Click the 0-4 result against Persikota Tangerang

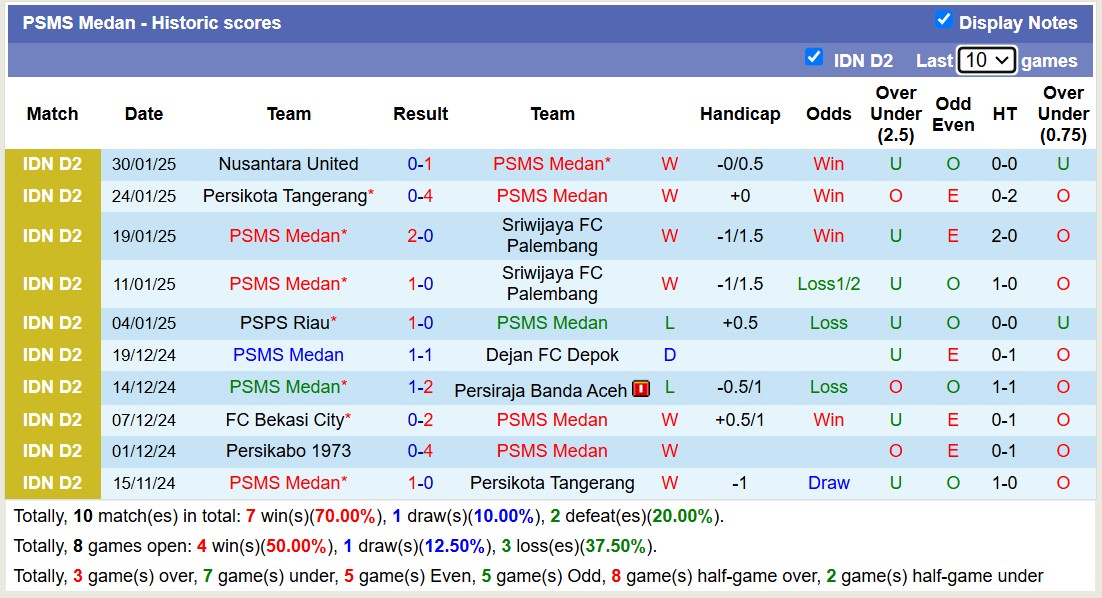pyautogui.click(x=420, y=196)
